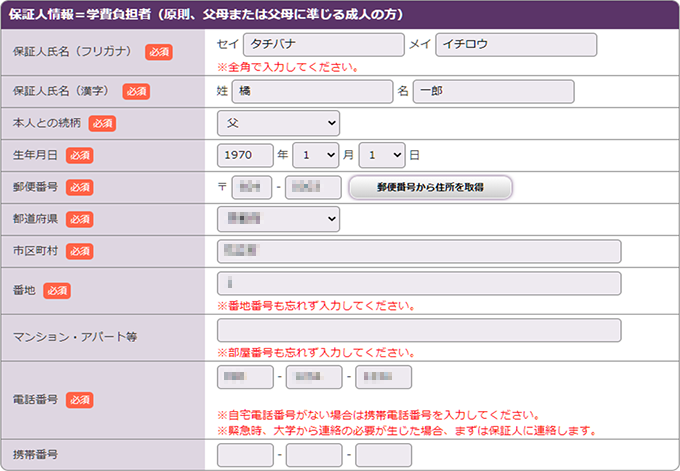Screen dimensions: 680x471
Task: Open the 都道府県 prefecture dropdown
Action: click(x=278, y=219)
